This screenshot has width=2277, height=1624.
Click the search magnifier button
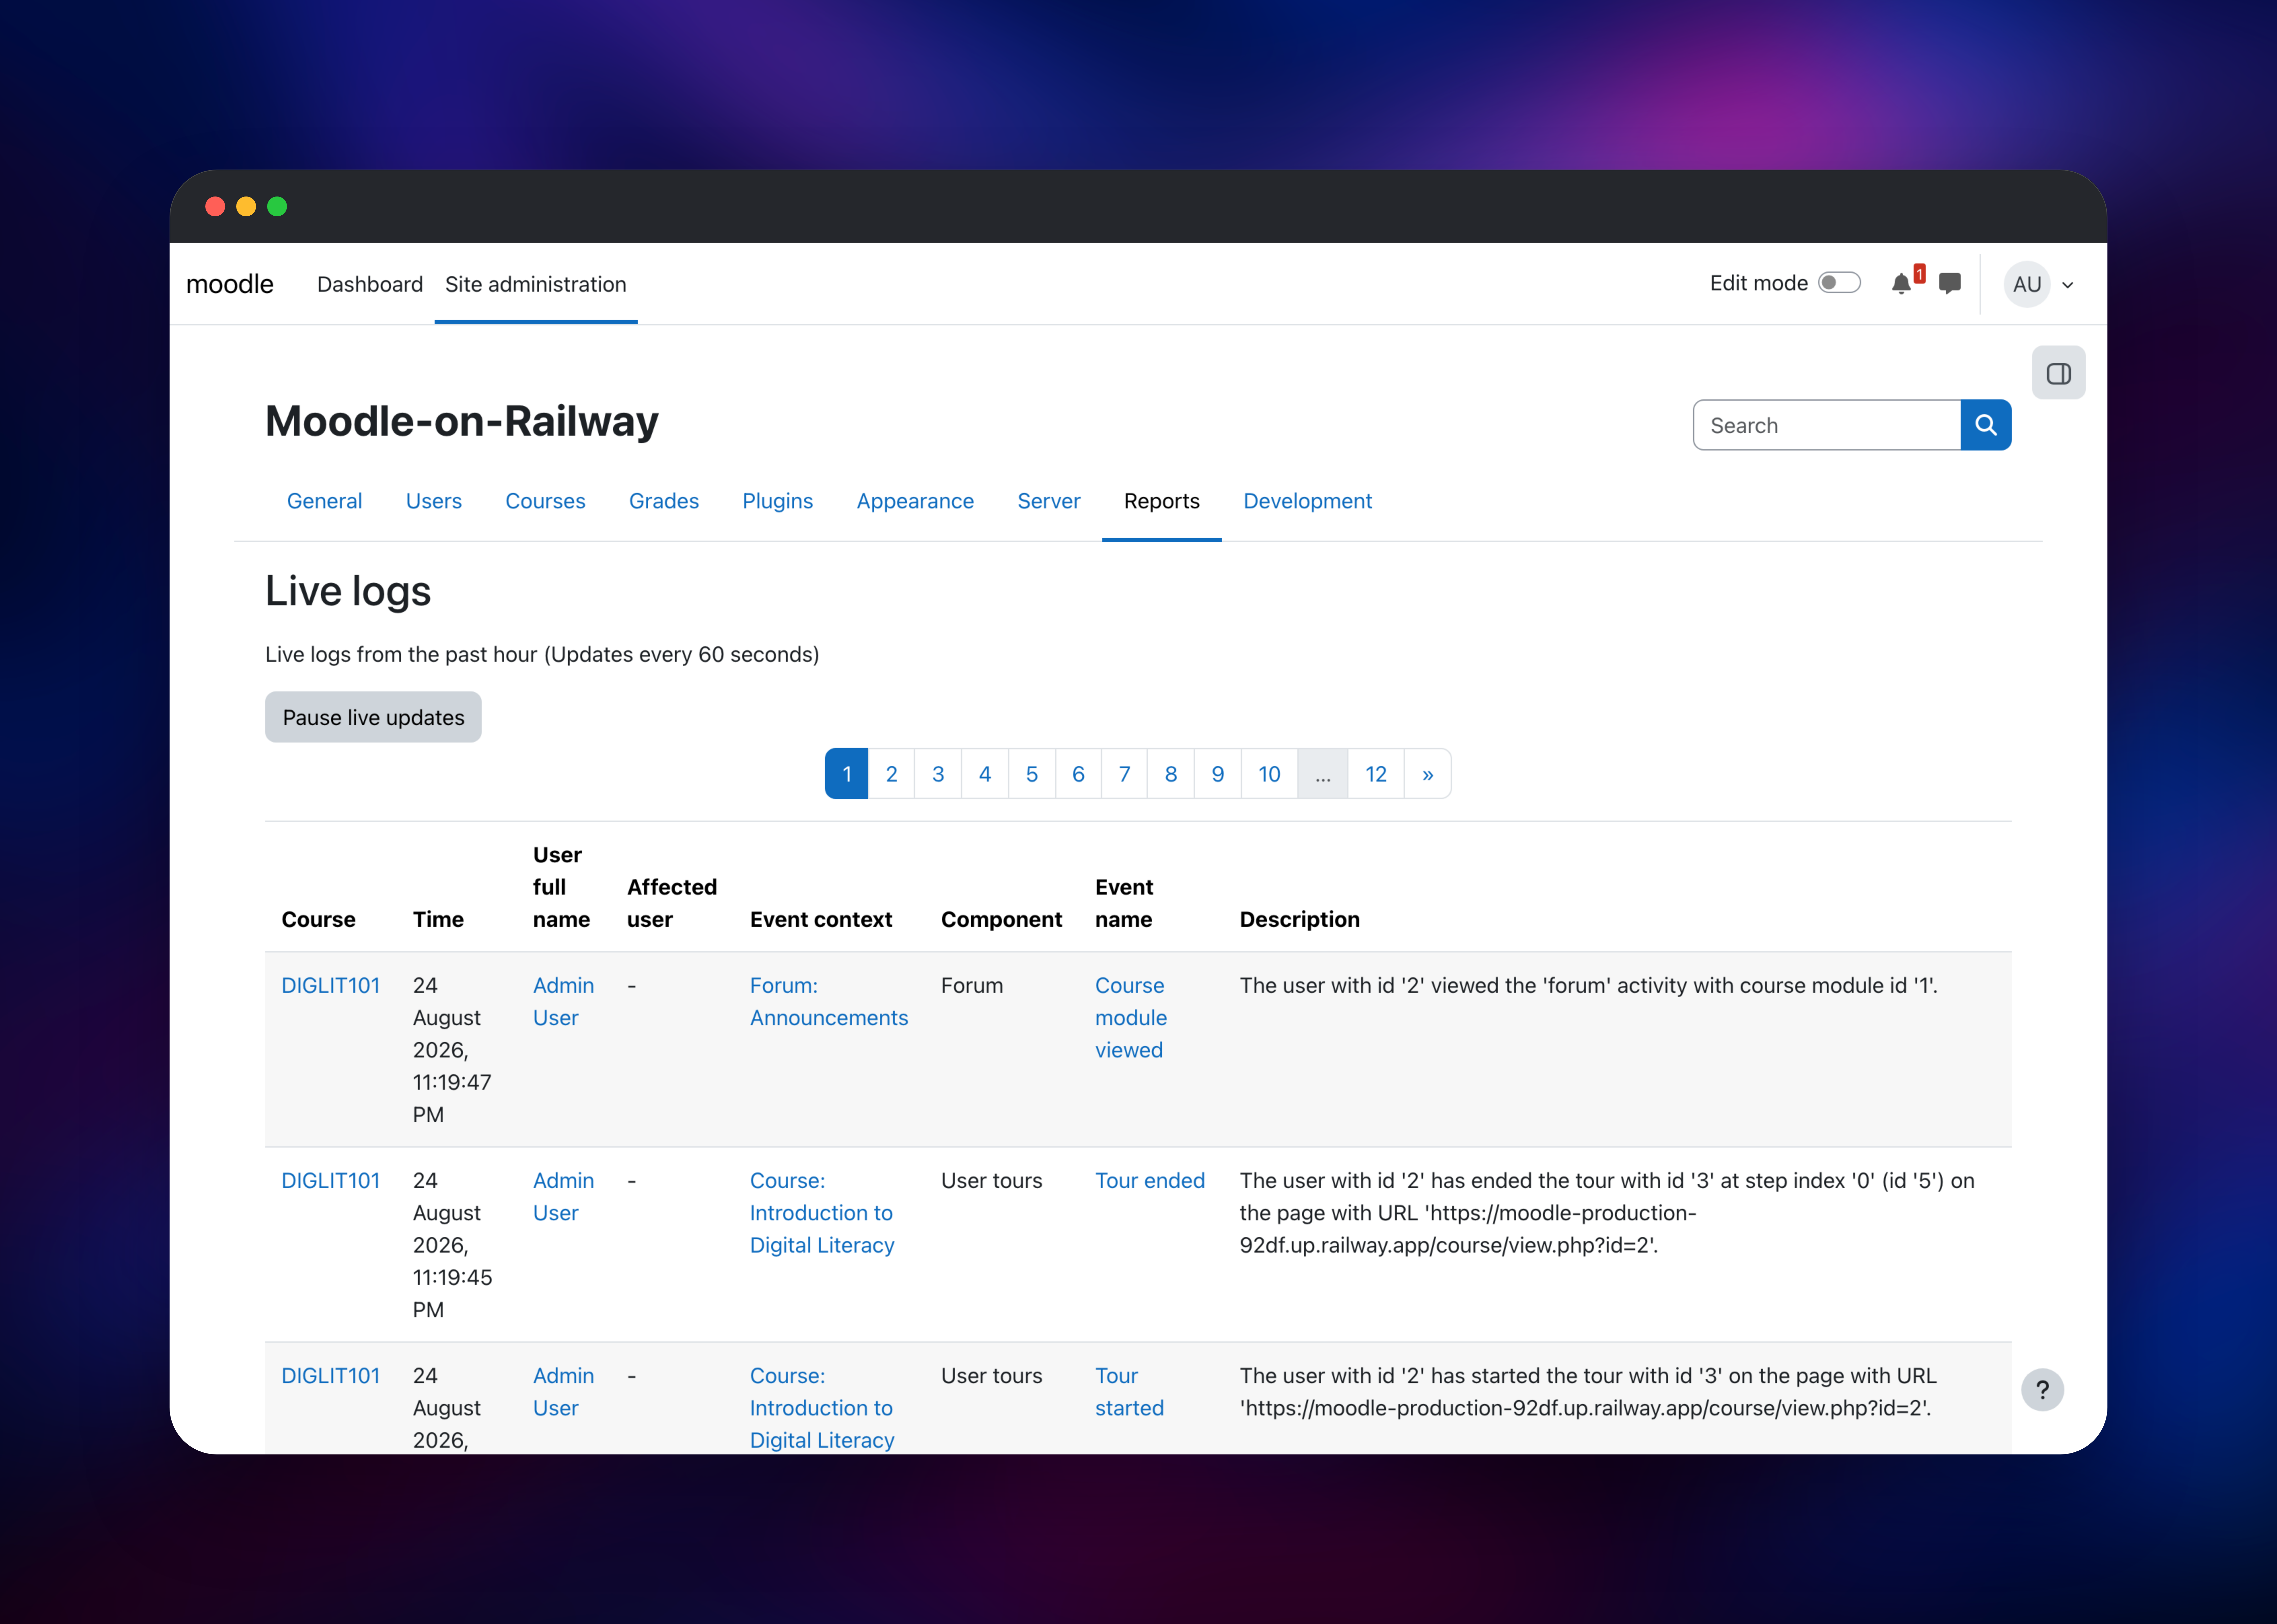click(1986, 425)
